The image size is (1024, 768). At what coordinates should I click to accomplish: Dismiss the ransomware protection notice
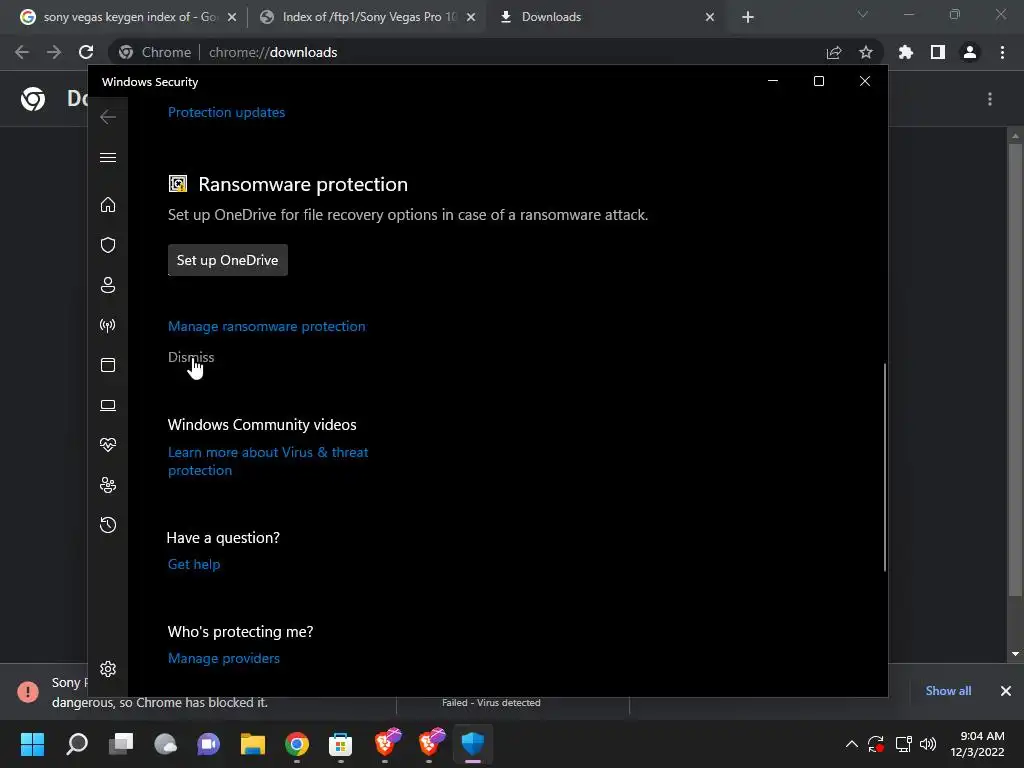coord(191,357)
